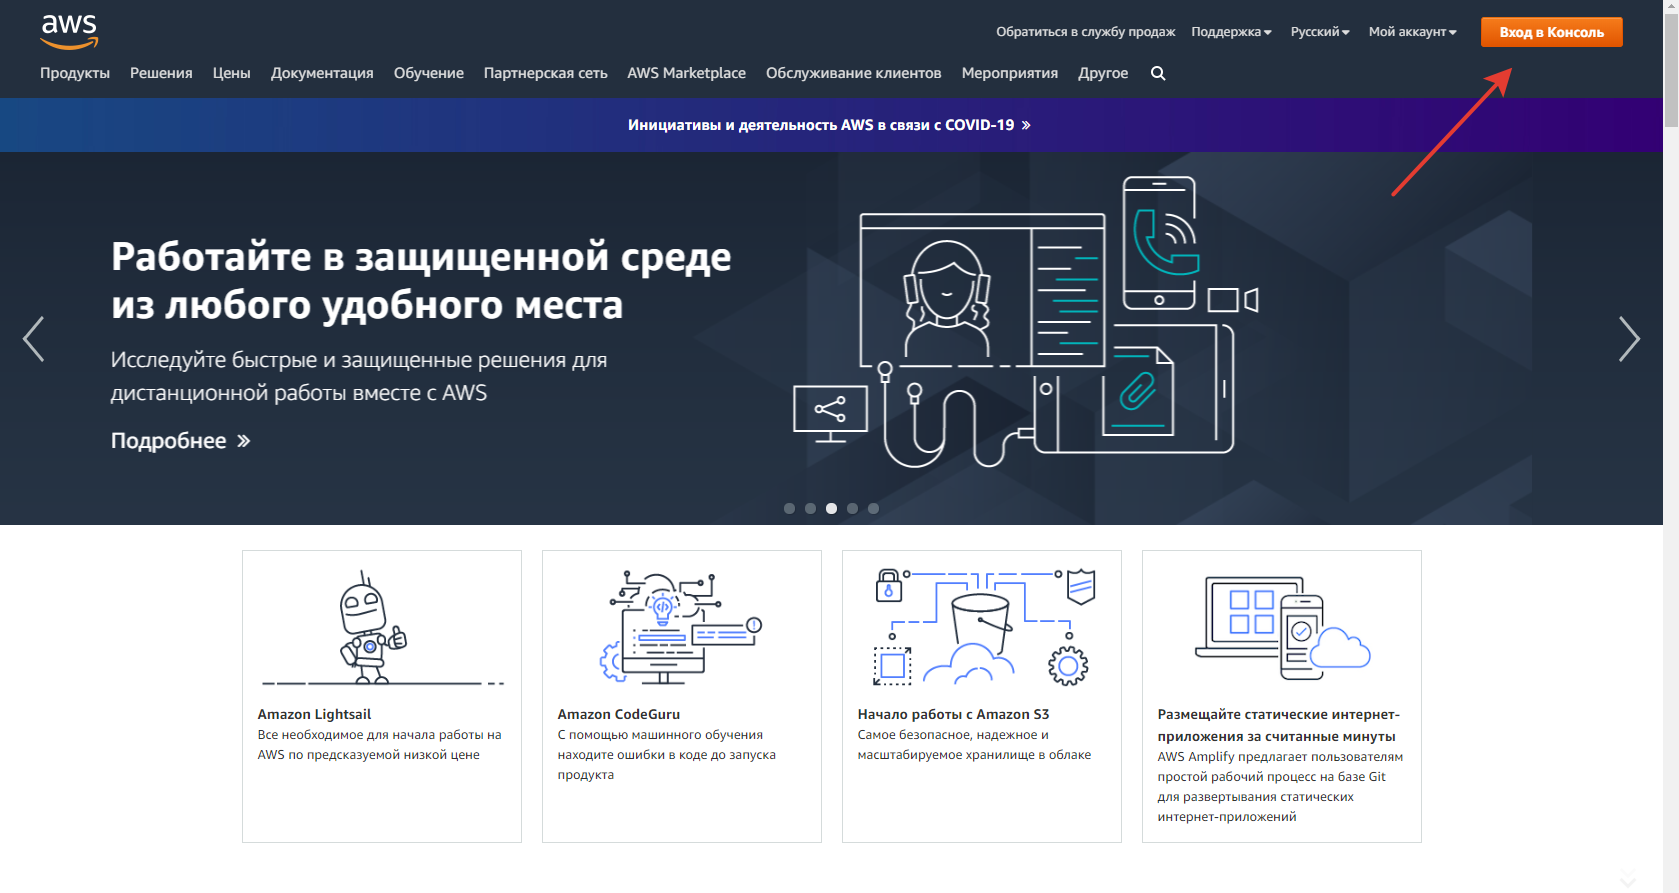Click S3 description about масштабируемое хранилище
This screenshot has height=893, width=1679.
[x=974, y=745]
